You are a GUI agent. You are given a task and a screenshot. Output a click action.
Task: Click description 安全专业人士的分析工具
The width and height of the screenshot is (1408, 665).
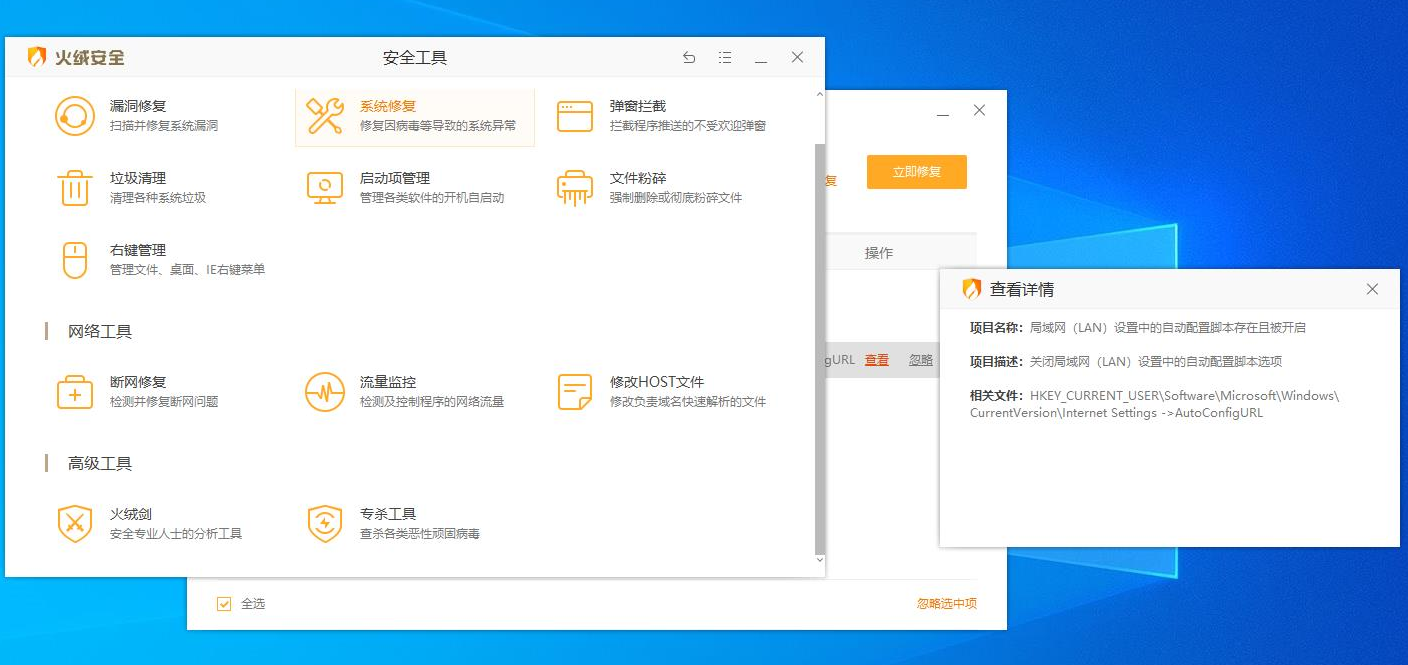tap(176, 534)
